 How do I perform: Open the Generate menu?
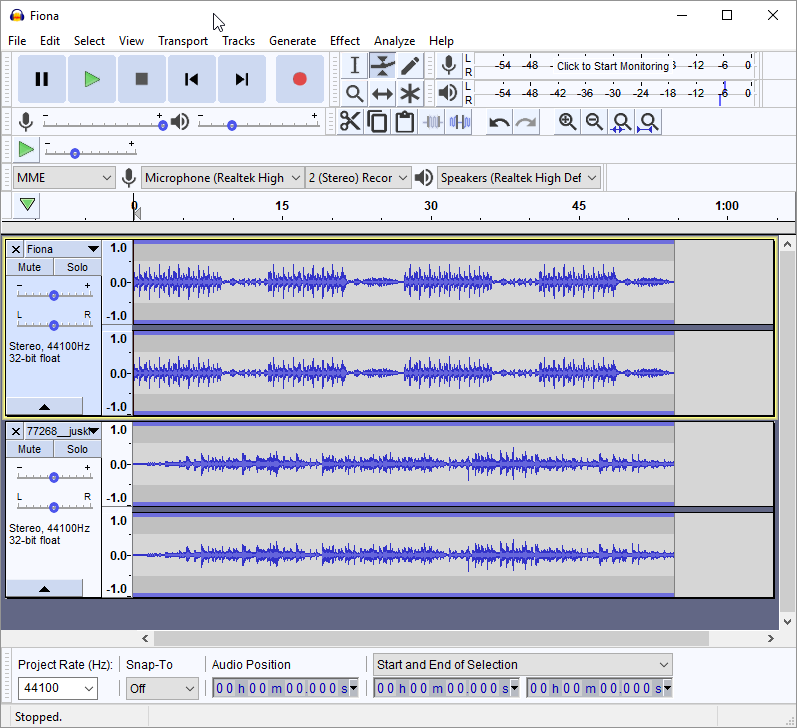[x=292, y=41]
